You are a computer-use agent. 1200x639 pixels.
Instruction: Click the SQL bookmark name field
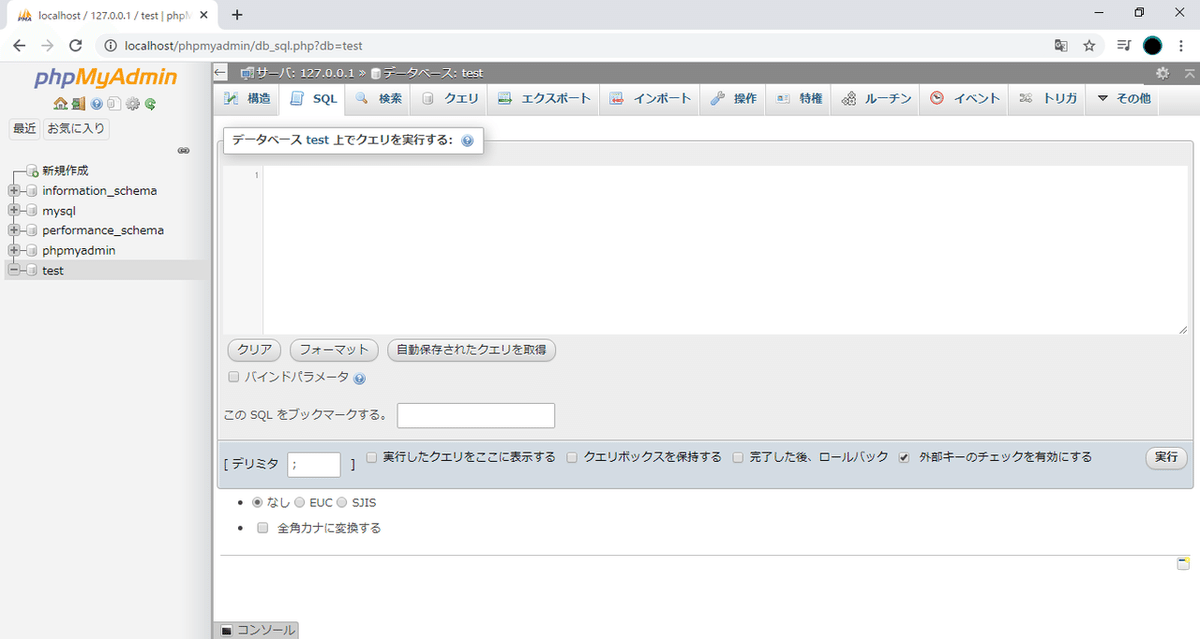[x=476, y=415]
